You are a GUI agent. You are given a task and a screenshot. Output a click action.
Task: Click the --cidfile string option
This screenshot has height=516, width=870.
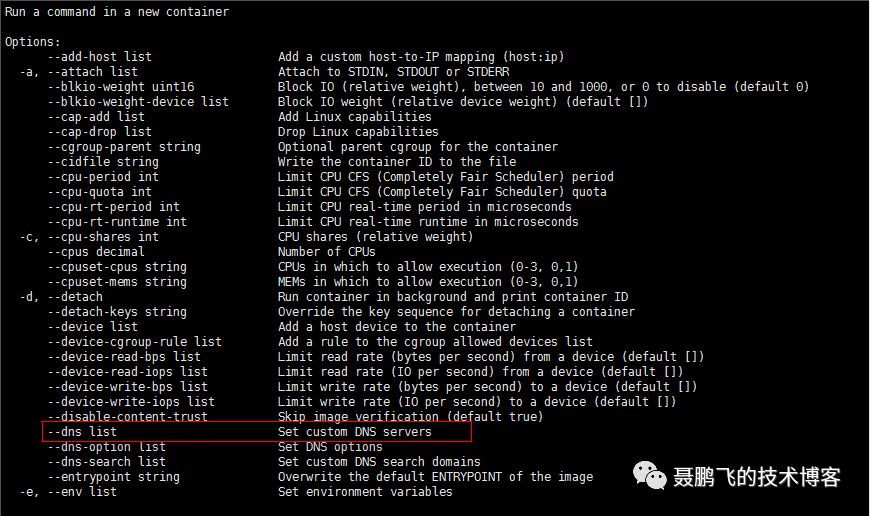tap(103, 161)
